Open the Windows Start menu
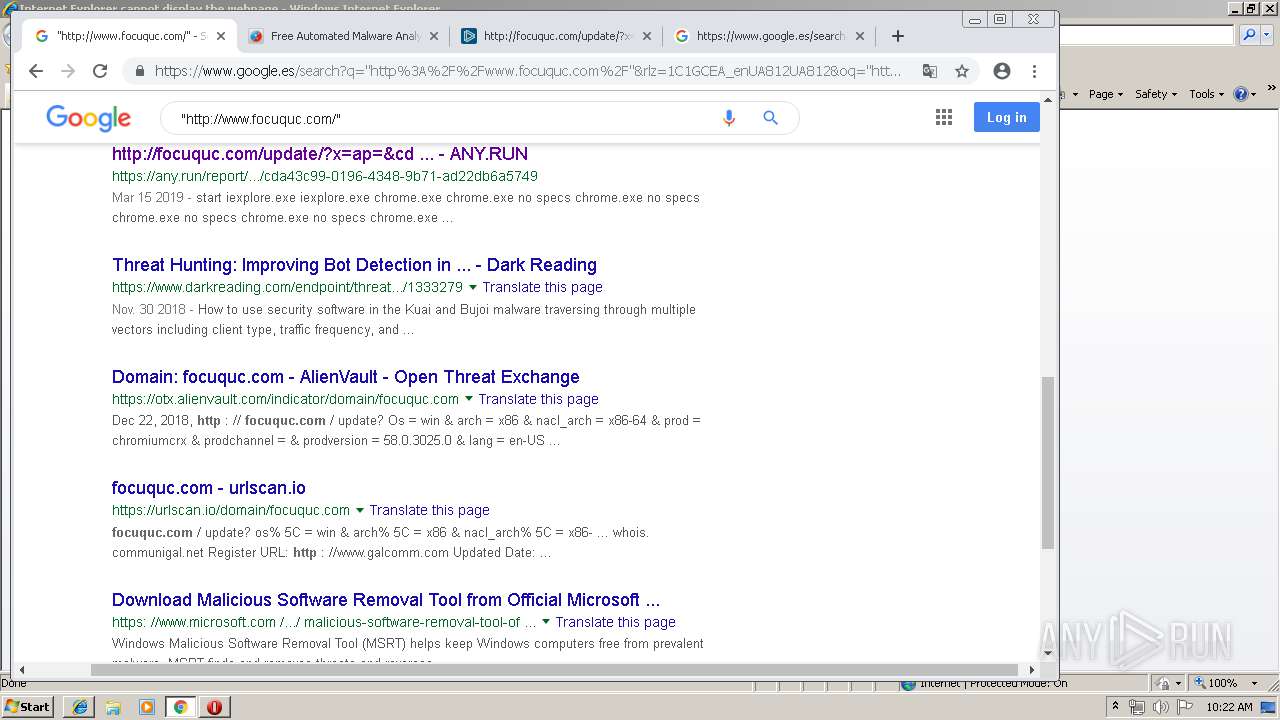1280x720 pixels. click(x=27, y=706)
